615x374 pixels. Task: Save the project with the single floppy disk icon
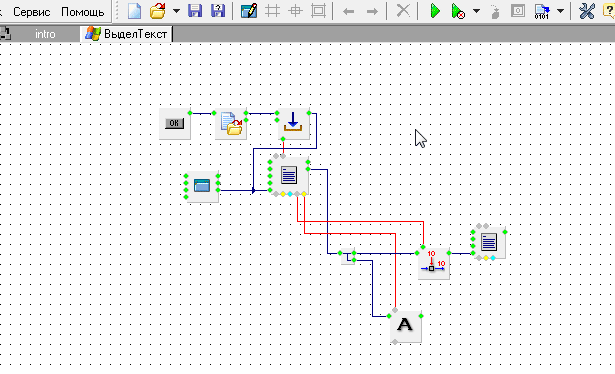pos(195,11)
